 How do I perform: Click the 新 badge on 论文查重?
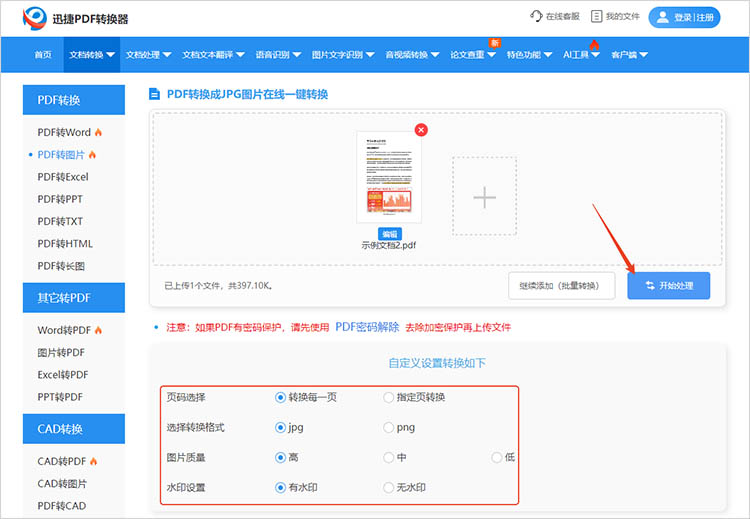494,43
